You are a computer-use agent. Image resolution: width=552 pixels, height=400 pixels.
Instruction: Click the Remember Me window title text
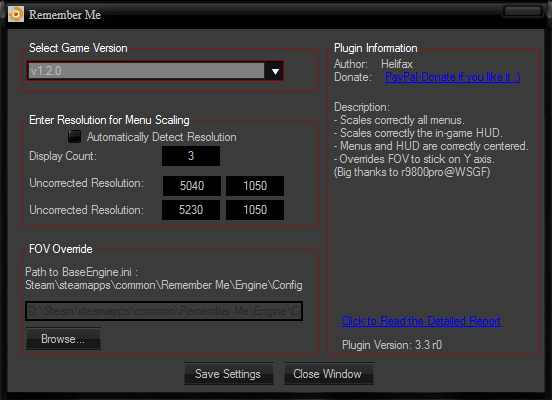[65, 15]
